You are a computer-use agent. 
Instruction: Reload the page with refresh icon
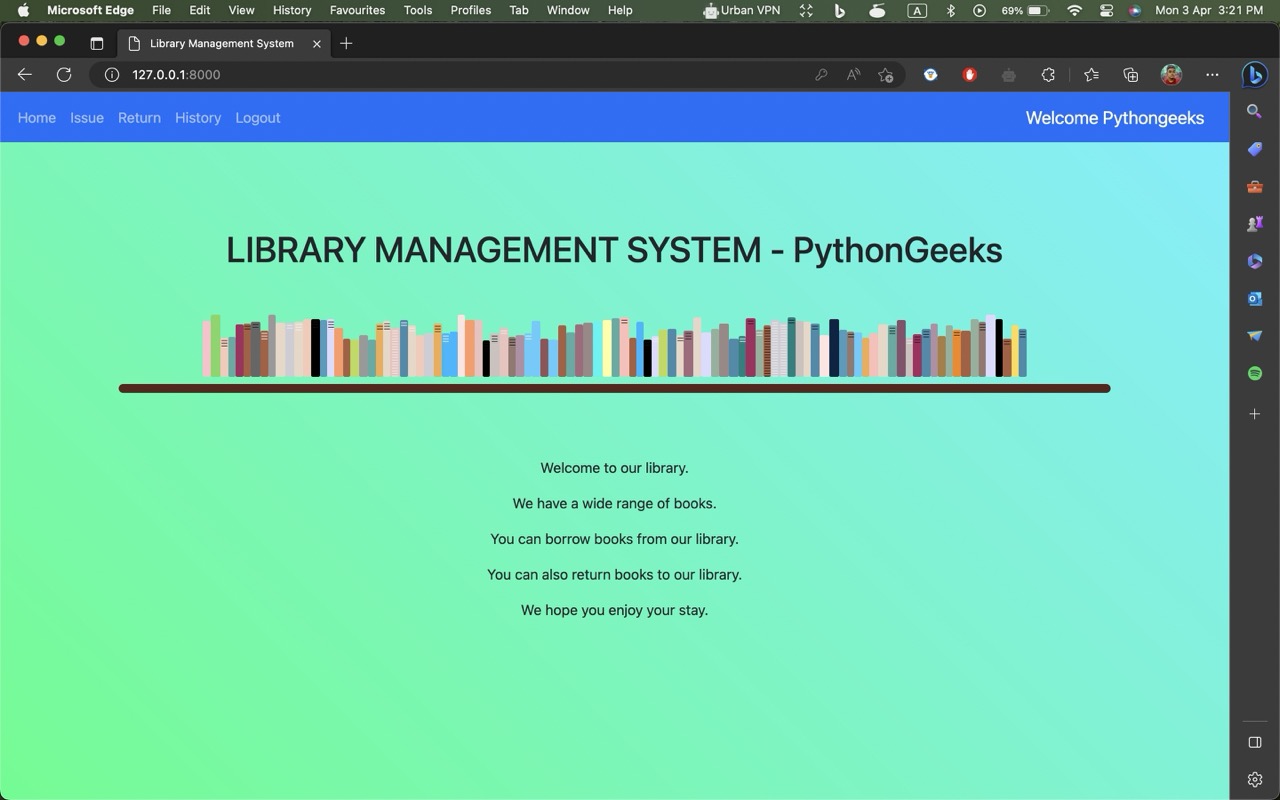click(64, 74)
